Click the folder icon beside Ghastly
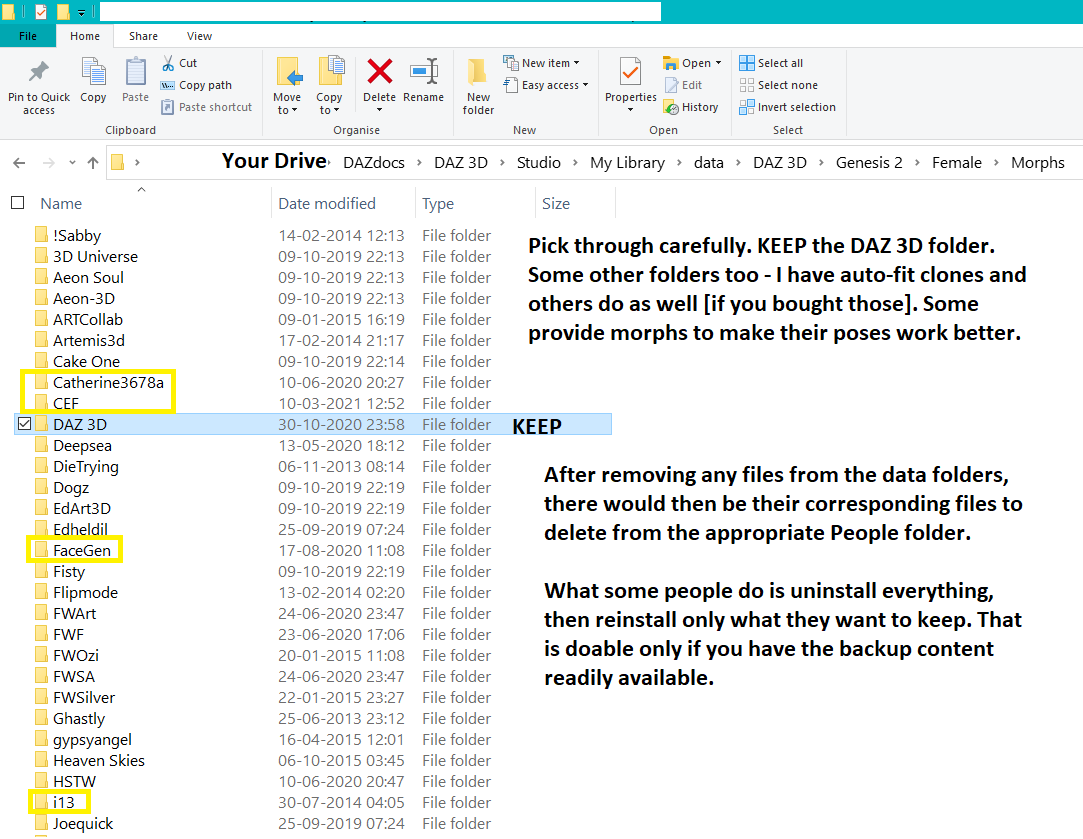The height and width of the screenshot is (839, 1083). coord(41,718)
